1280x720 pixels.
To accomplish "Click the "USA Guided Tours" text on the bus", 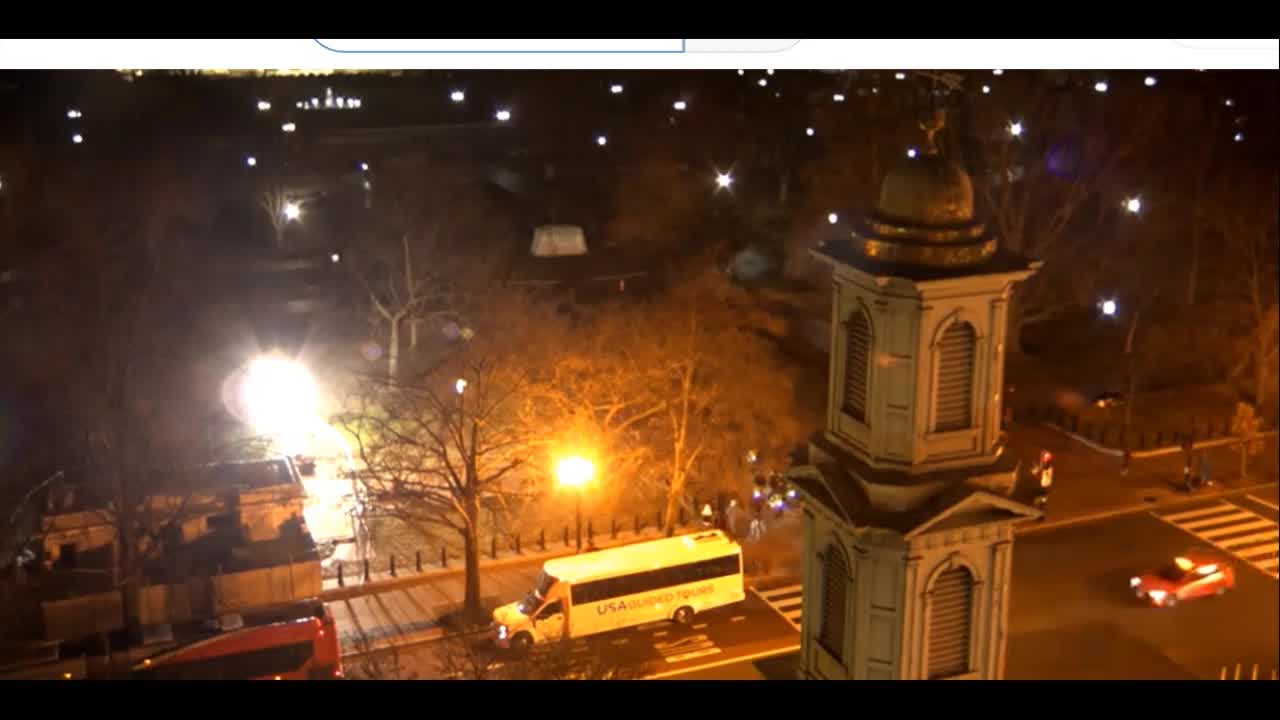I will pyautogui.click(x=655, y=598).
